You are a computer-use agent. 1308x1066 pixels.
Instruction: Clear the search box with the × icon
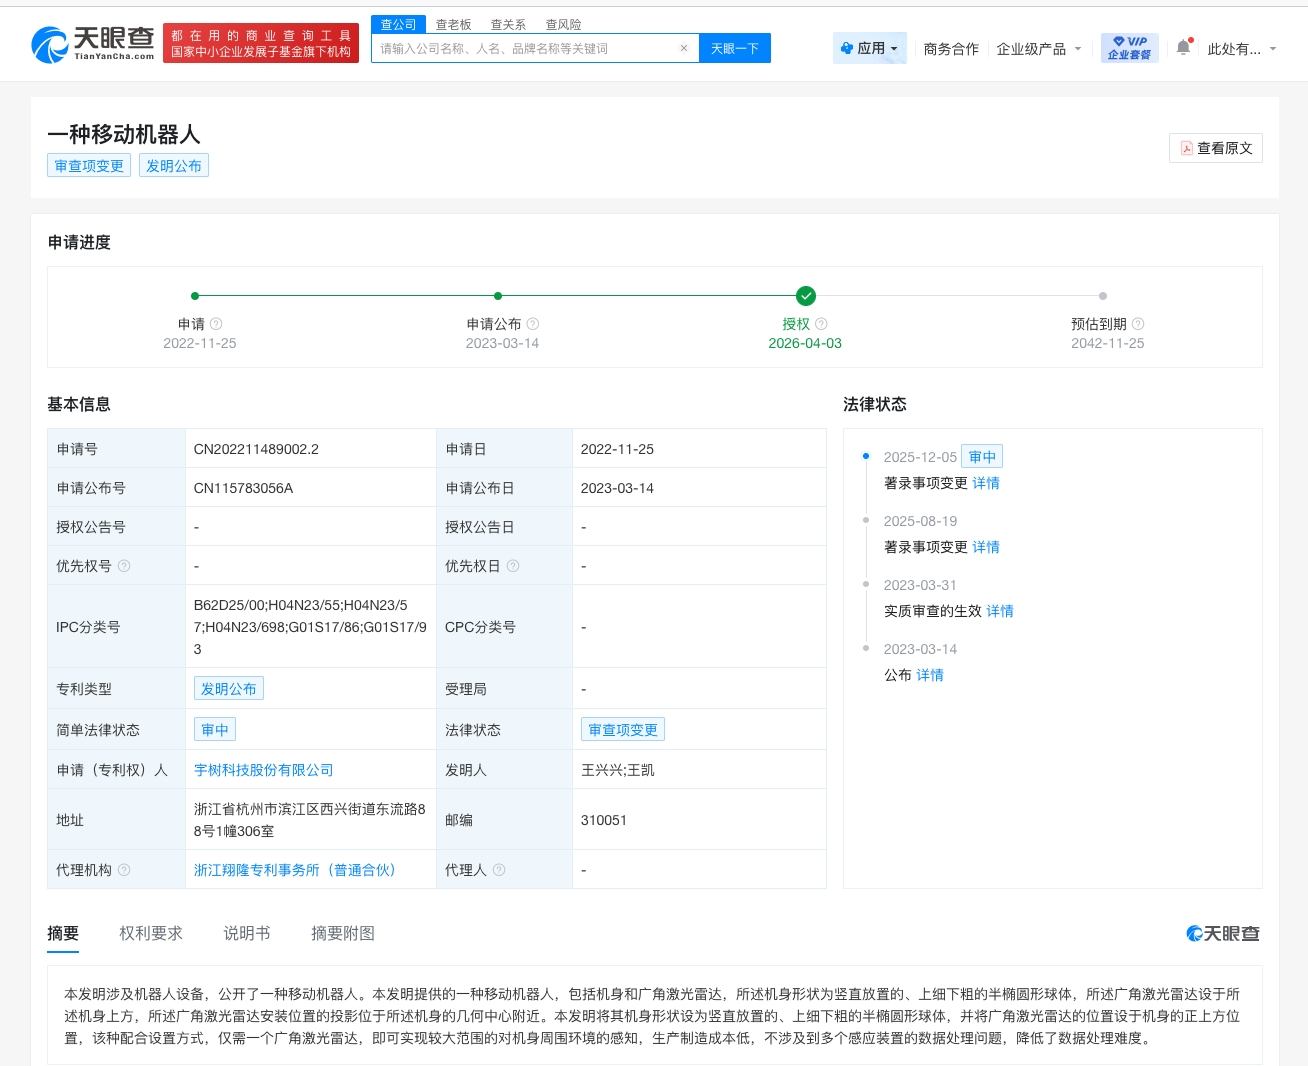(684, 47)
